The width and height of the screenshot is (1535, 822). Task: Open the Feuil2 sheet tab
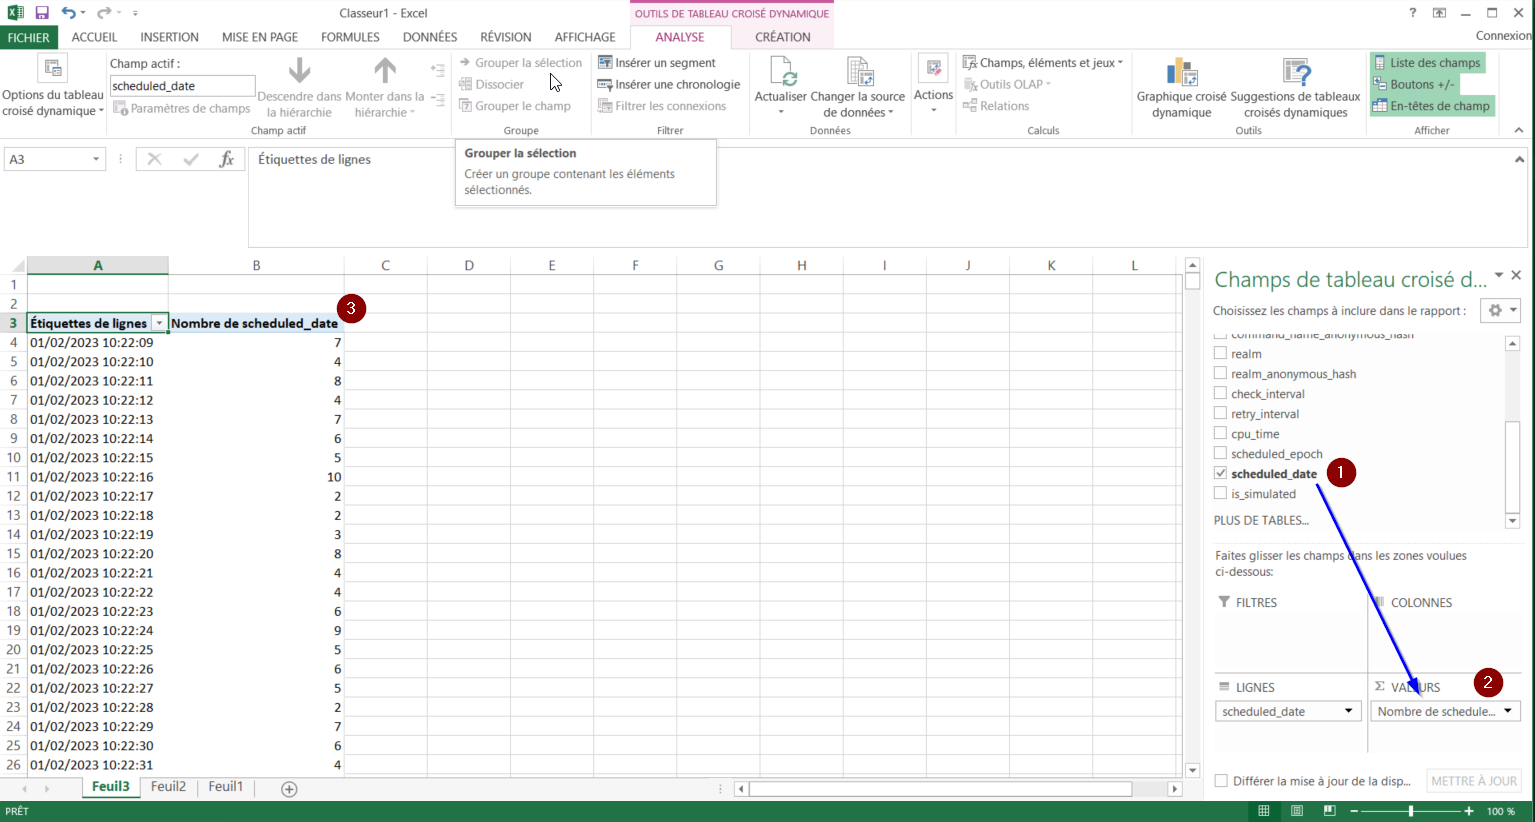click(x=168, y=787)
